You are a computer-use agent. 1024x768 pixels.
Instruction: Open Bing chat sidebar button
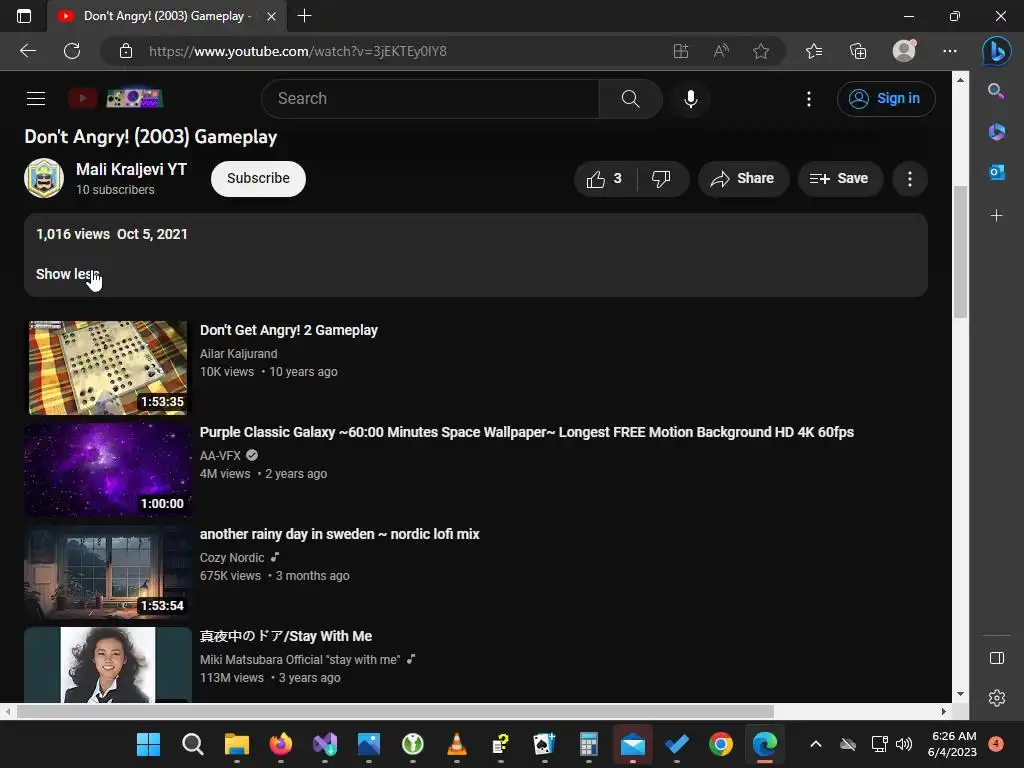pos(997,51)
